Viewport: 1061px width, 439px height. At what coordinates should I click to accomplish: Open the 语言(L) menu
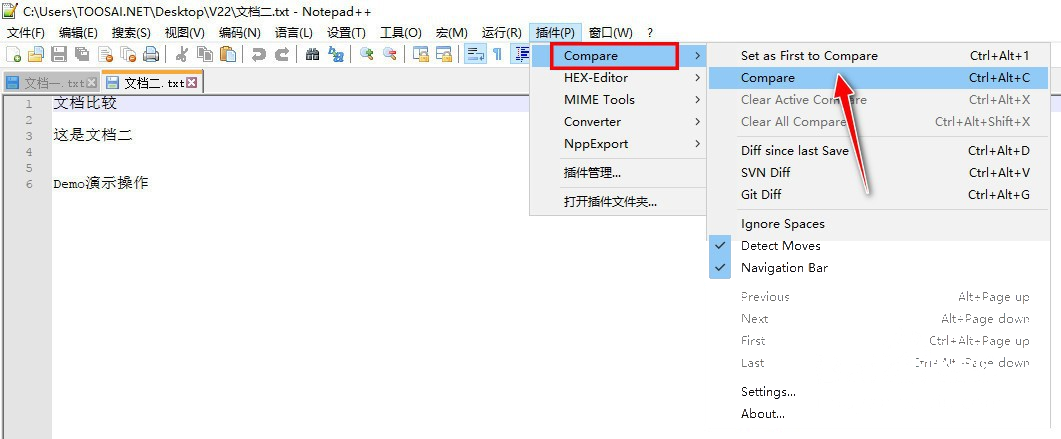pyautogui.click(x=294, y=32)
